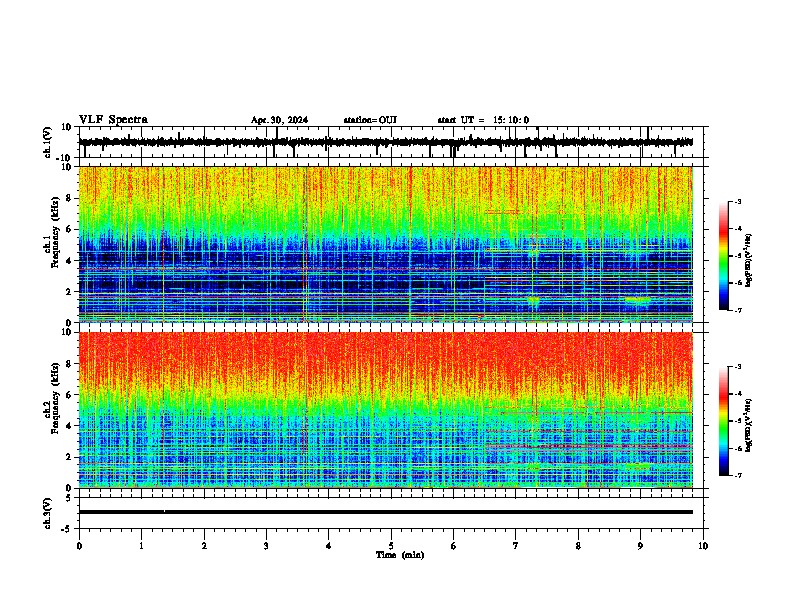Click the ch.1 spectrogram plot
The width and height of the screenshot is (792, 612).
coord(386,244)
